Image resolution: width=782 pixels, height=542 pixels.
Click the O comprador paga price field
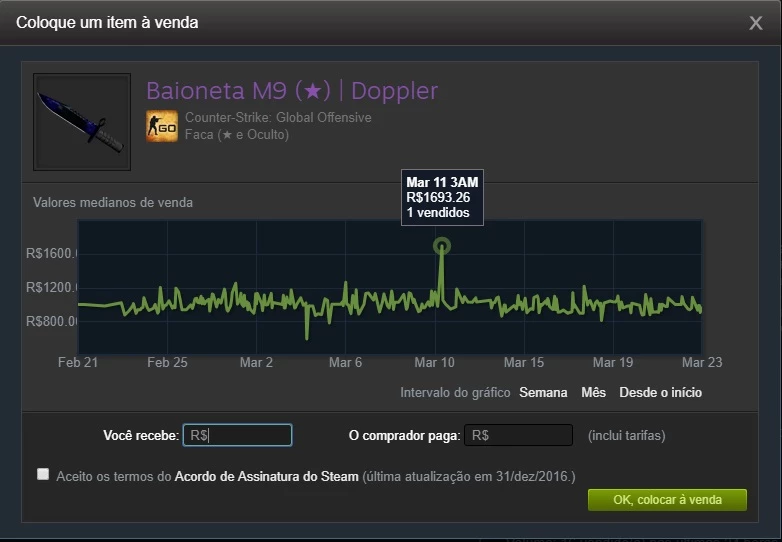(x=518, y=435)
